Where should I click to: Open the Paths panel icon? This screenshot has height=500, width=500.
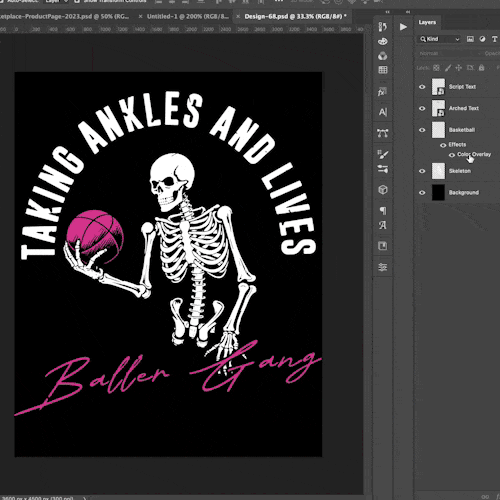pyautogui.click(x=383, y=133)
